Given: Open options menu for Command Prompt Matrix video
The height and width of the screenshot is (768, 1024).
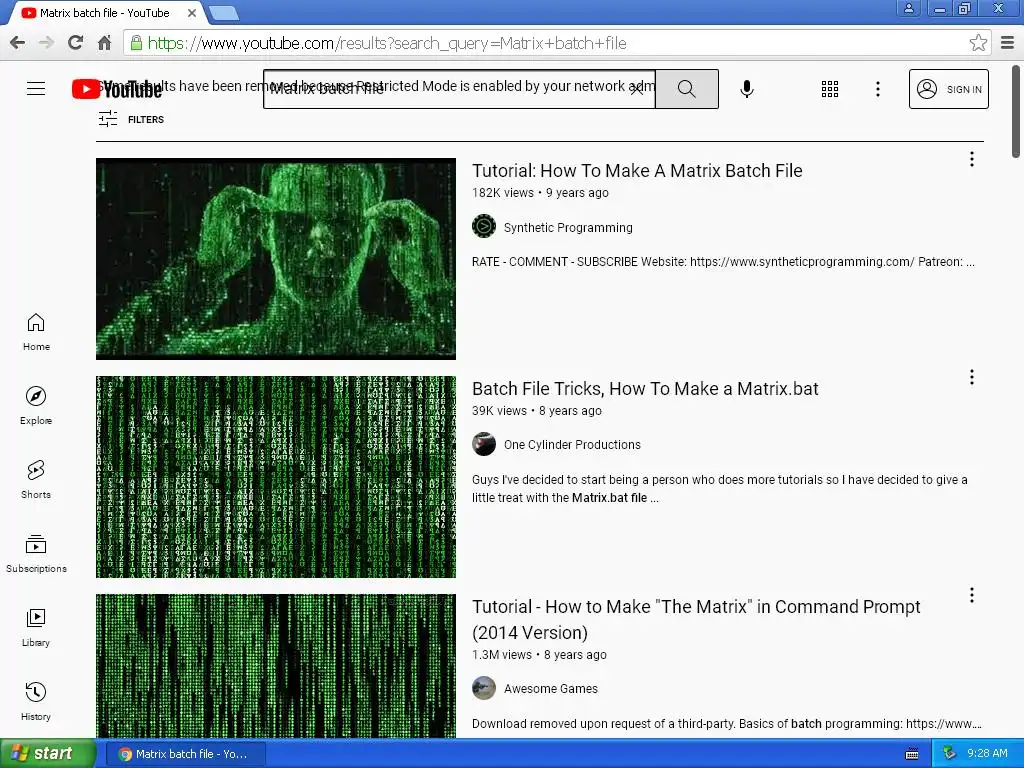Looking at the screenshot, I should 972,595.
